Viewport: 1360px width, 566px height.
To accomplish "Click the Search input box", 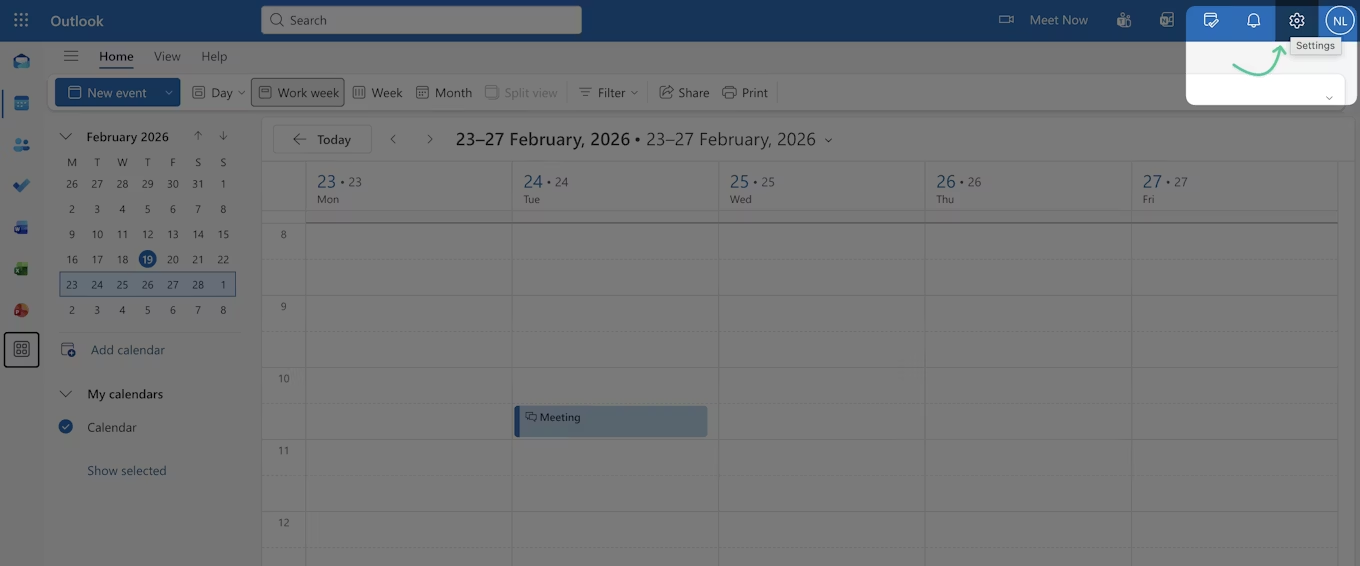I will (x=421, y=20).
